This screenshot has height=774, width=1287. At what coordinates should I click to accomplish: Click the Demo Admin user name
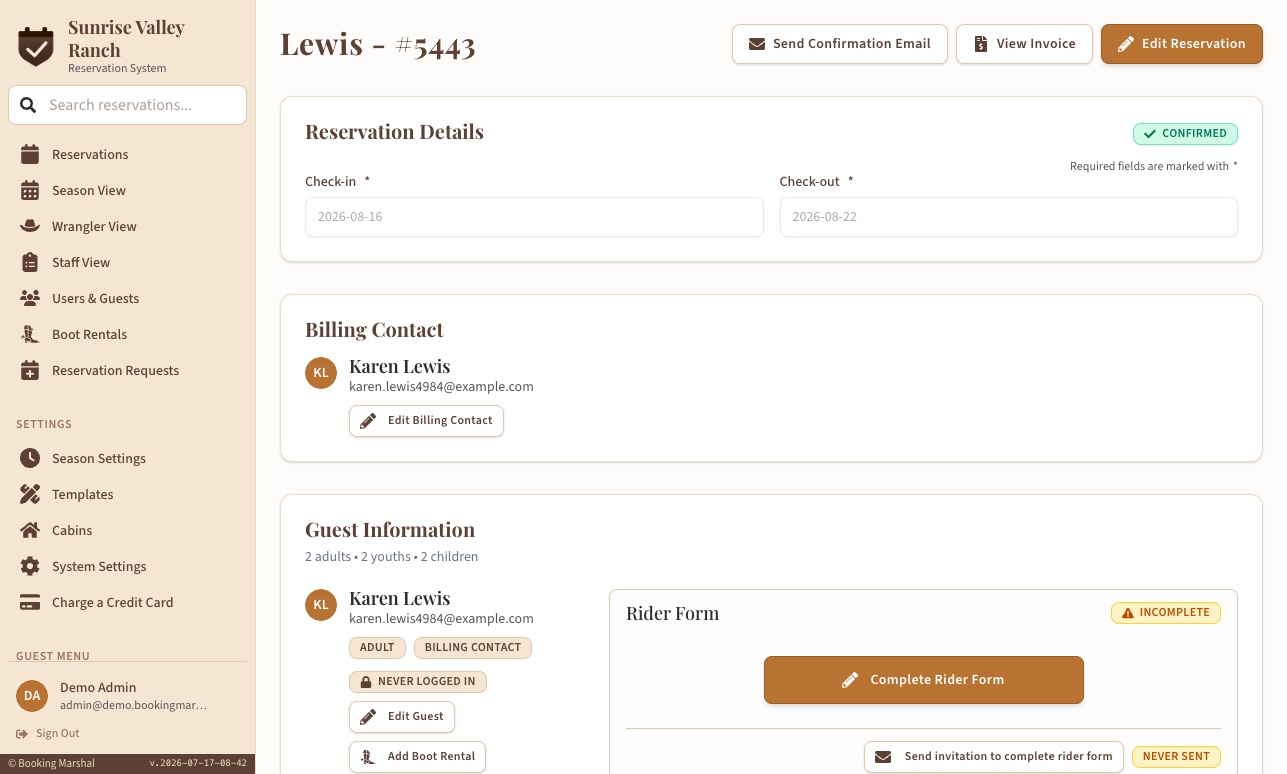[x=98, y=688]
